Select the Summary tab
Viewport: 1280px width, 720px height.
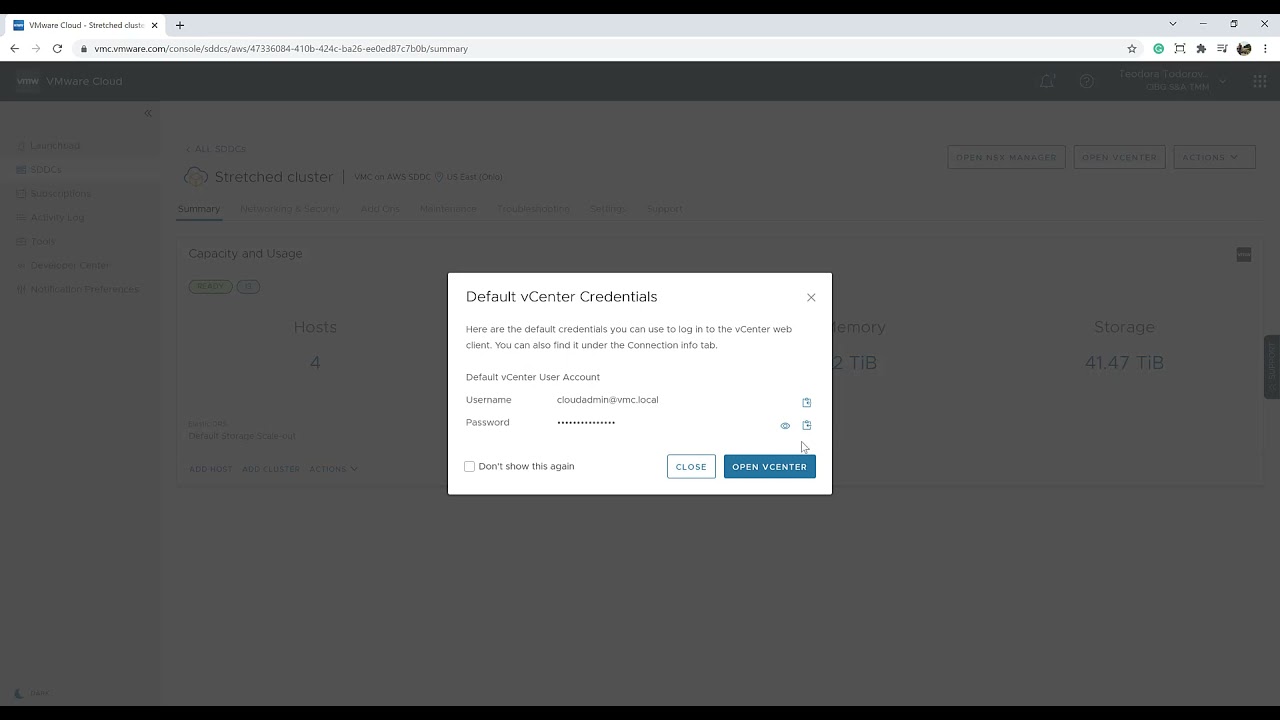(198, 209)
